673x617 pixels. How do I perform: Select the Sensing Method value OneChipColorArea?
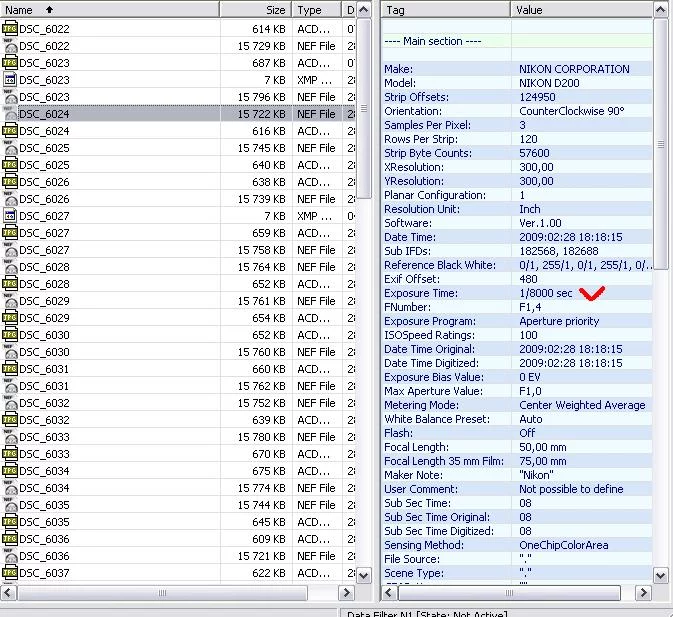tap(564, 545)
